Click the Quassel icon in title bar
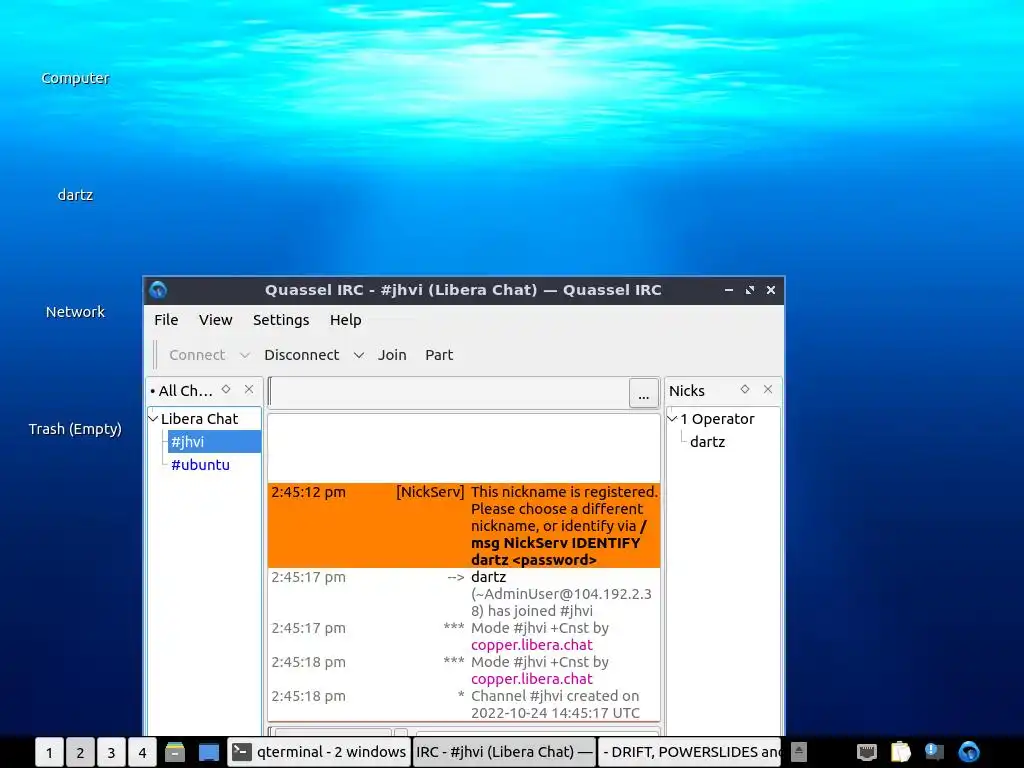The height and width of the screenshot is (768, 1024). coord(158,290)
